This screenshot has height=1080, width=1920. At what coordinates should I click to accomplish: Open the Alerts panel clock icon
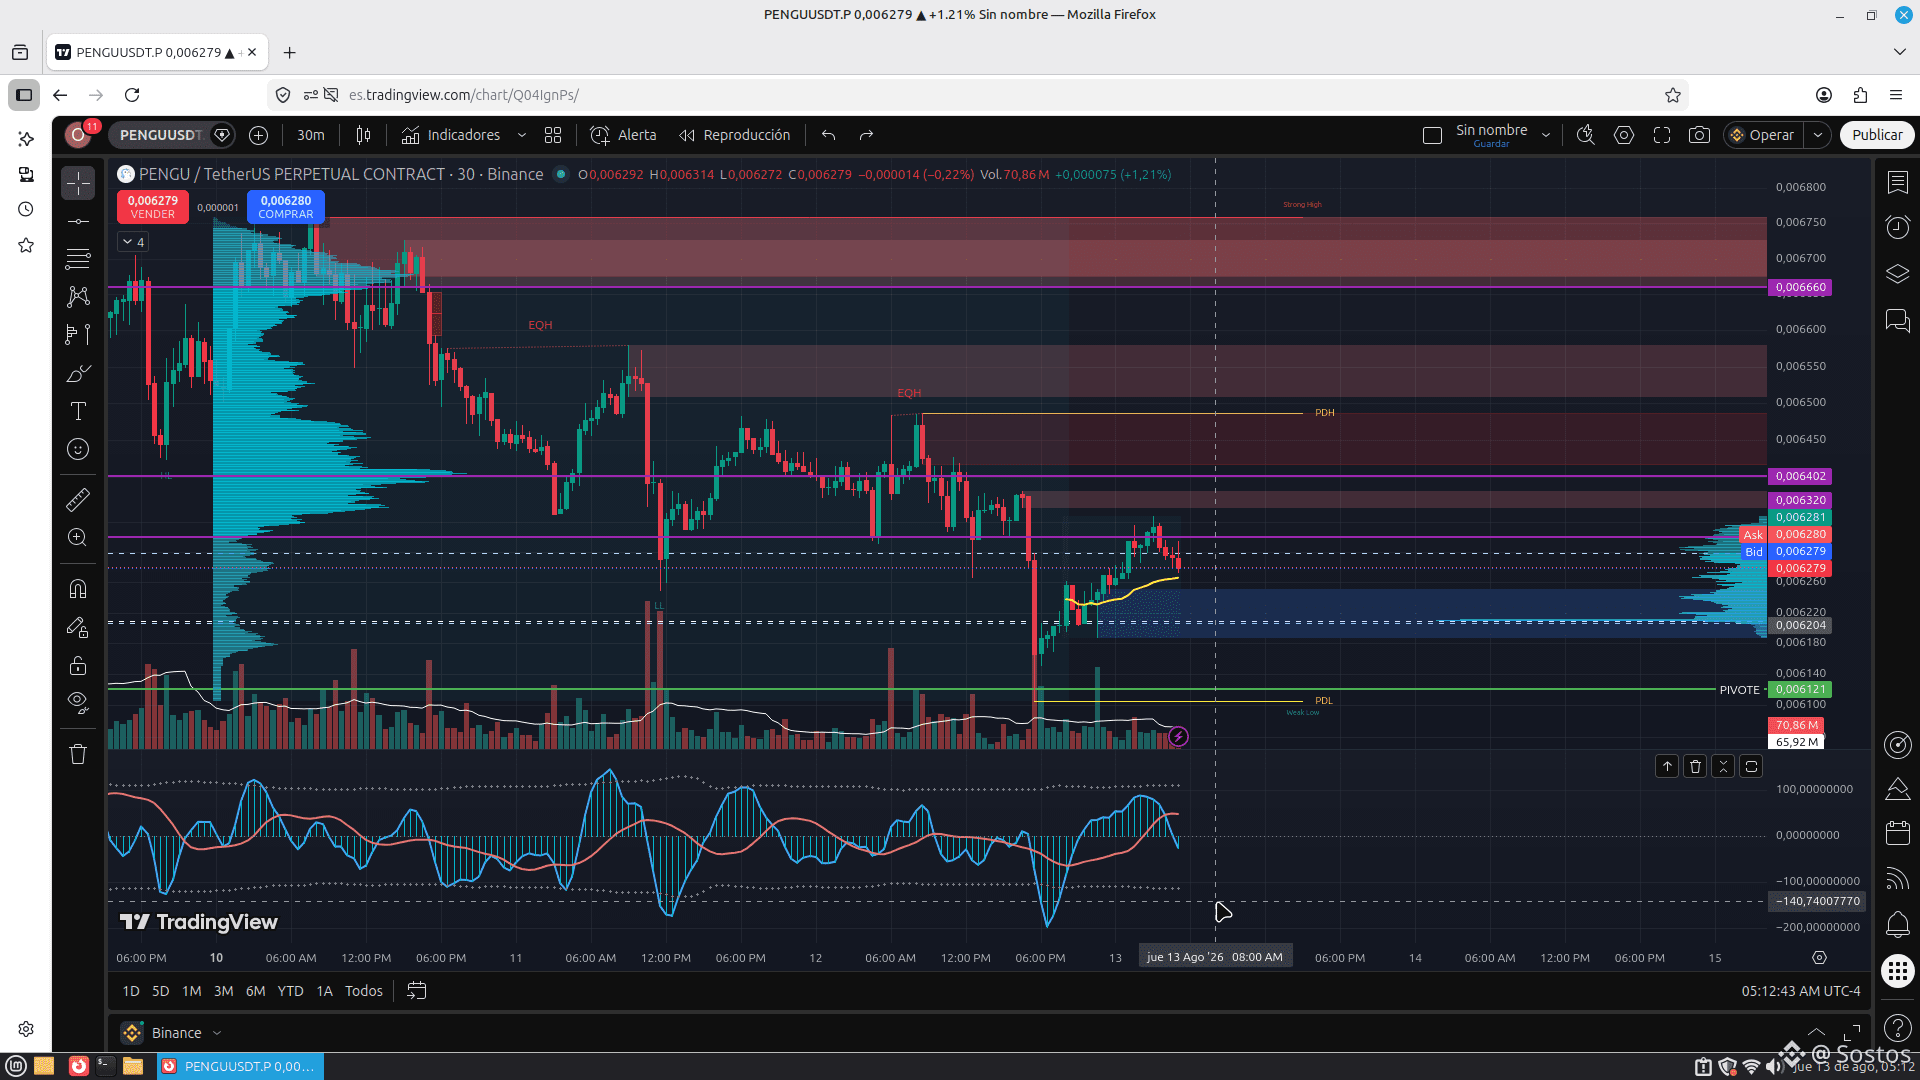coord(1897,228)
